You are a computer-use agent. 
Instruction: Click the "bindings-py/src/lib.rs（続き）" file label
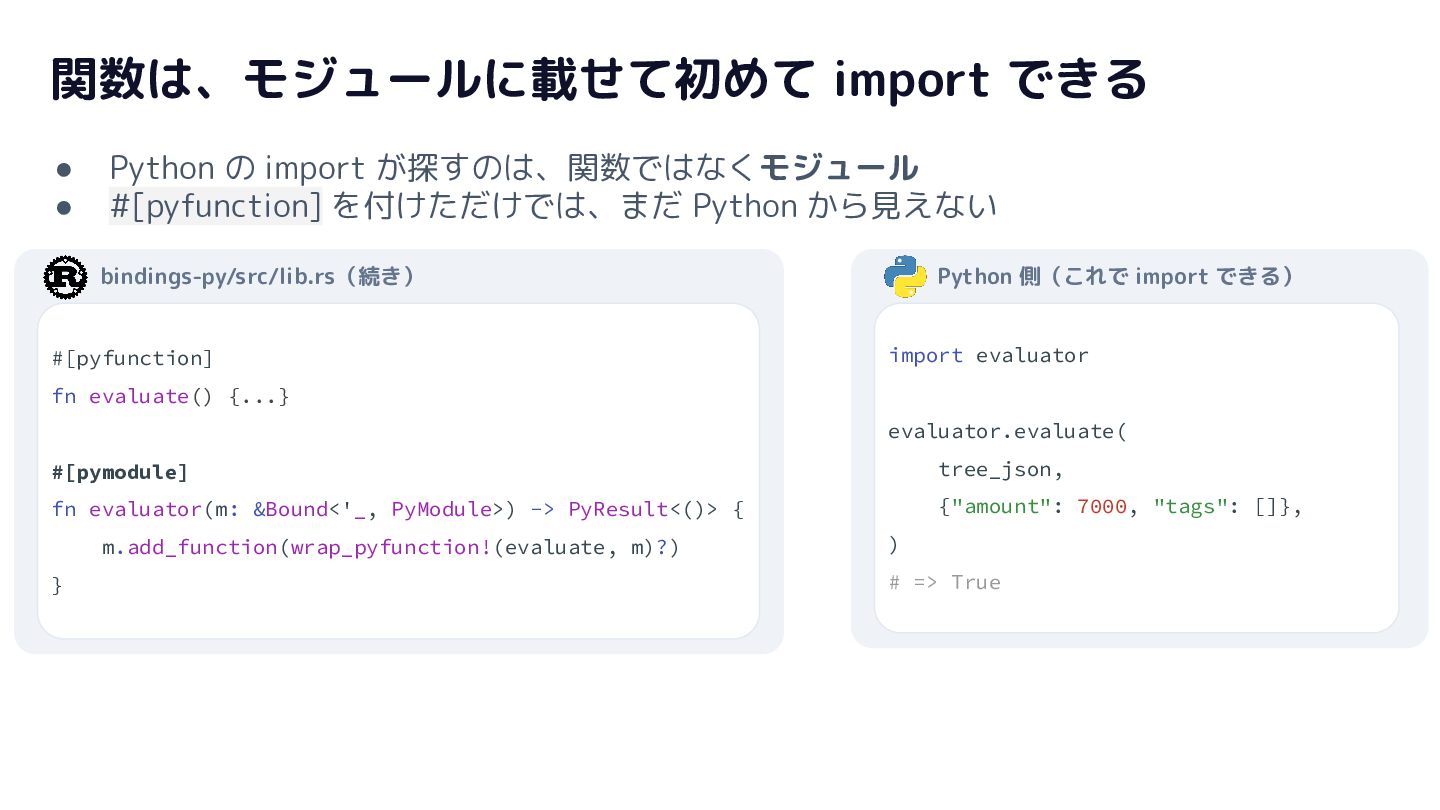258,277
